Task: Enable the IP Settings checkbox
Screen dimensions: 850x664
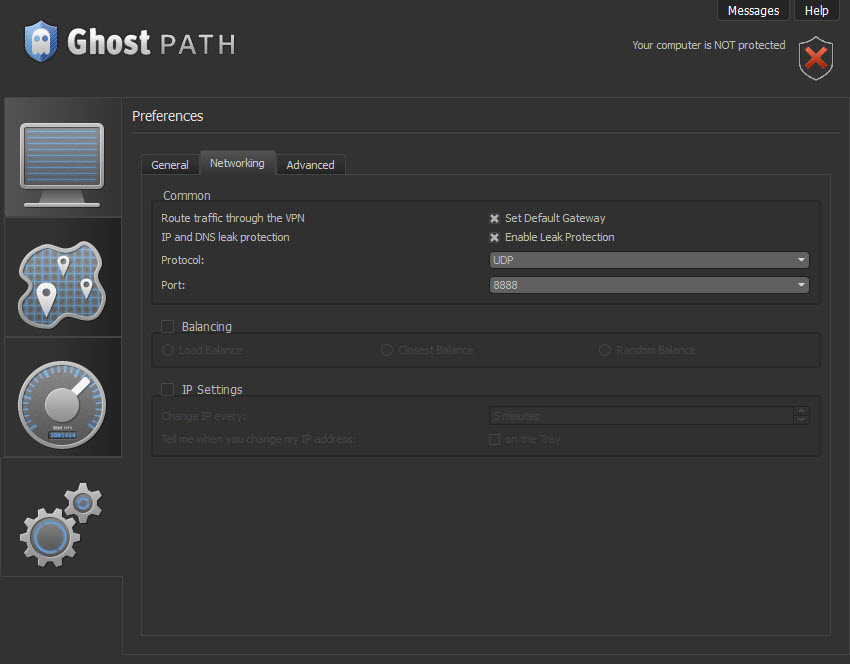Action: [168, 389]
